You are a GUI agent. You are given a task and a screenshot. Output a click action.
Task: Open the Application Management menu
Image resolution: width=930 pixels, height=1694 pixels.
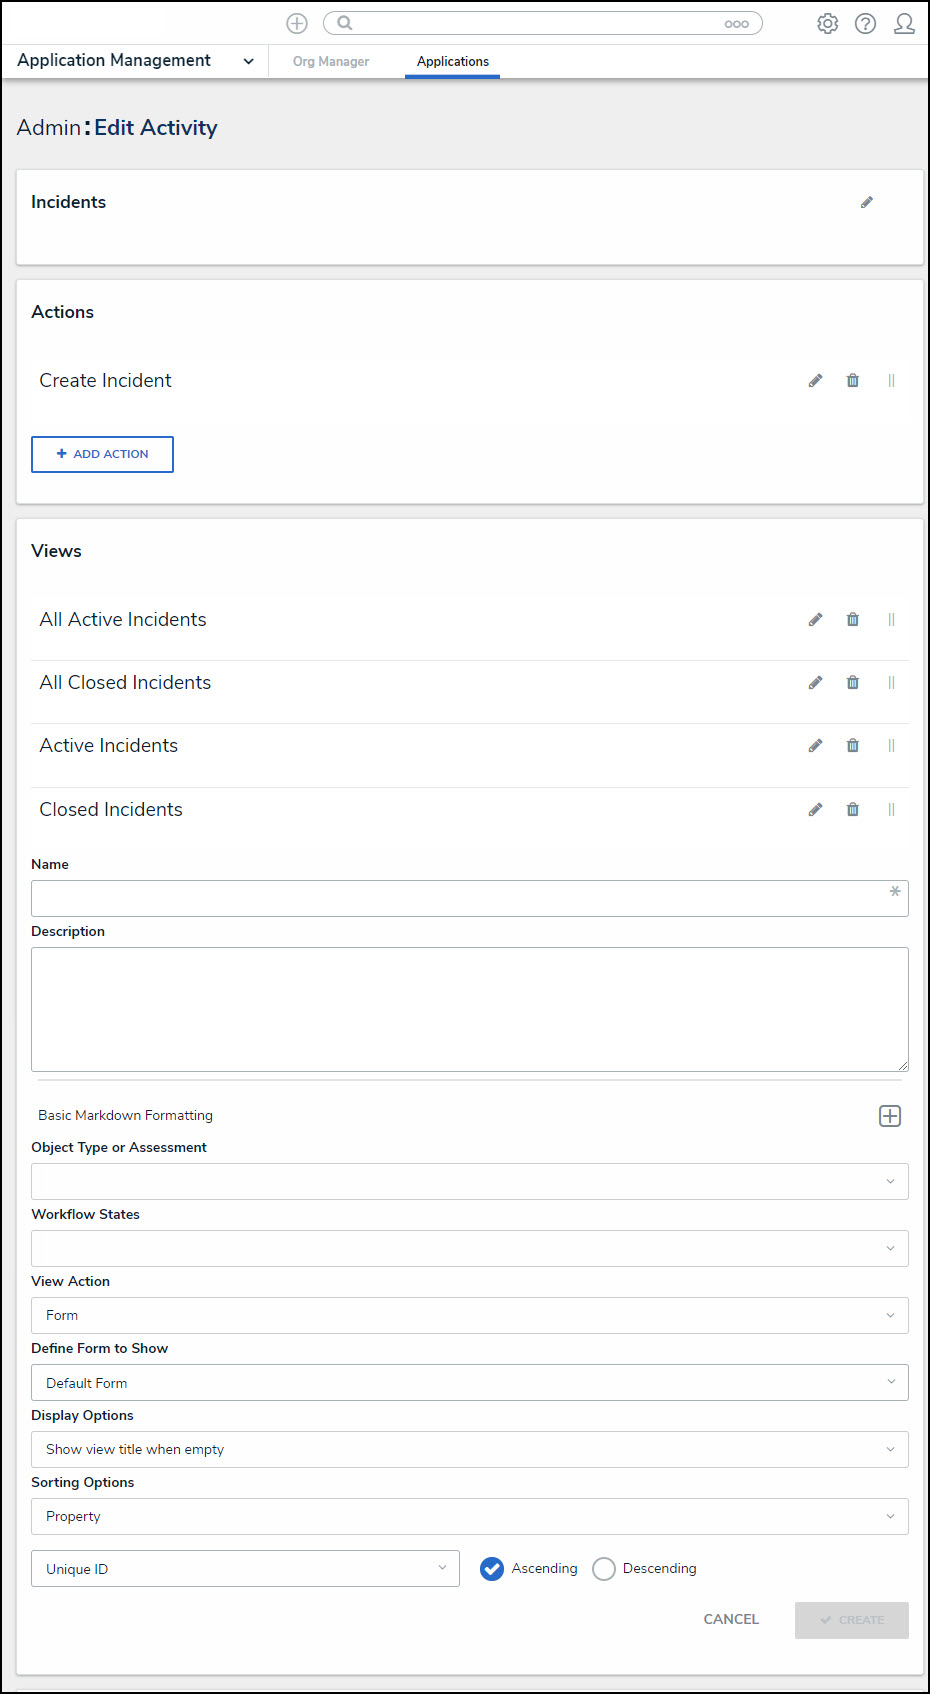135,61
